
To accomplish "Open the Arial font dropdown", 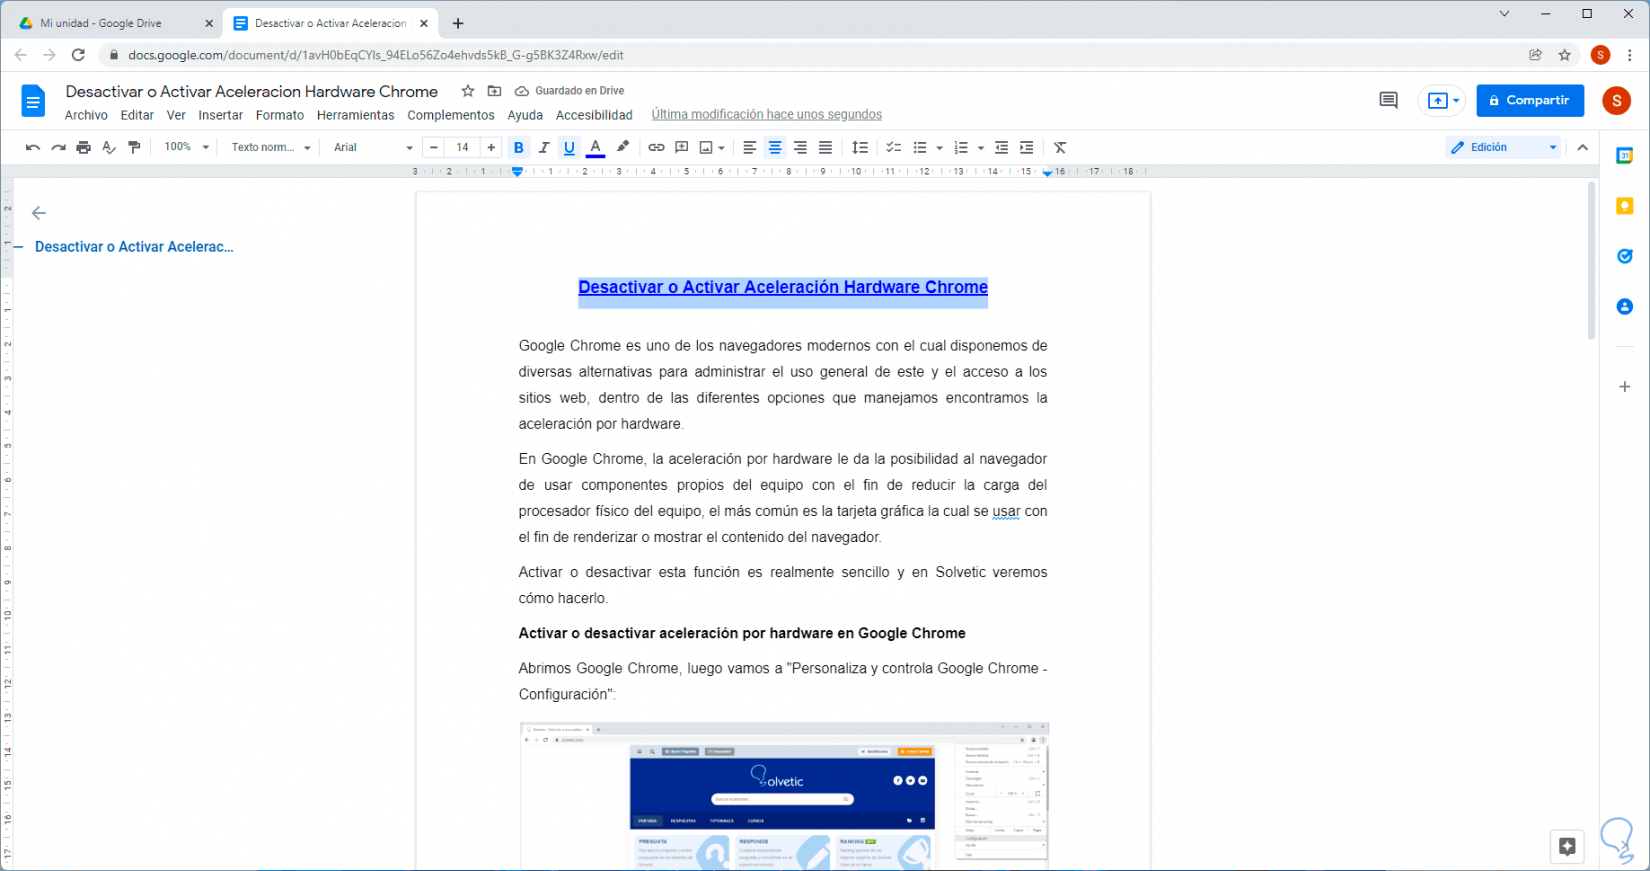I will [373, 147].
